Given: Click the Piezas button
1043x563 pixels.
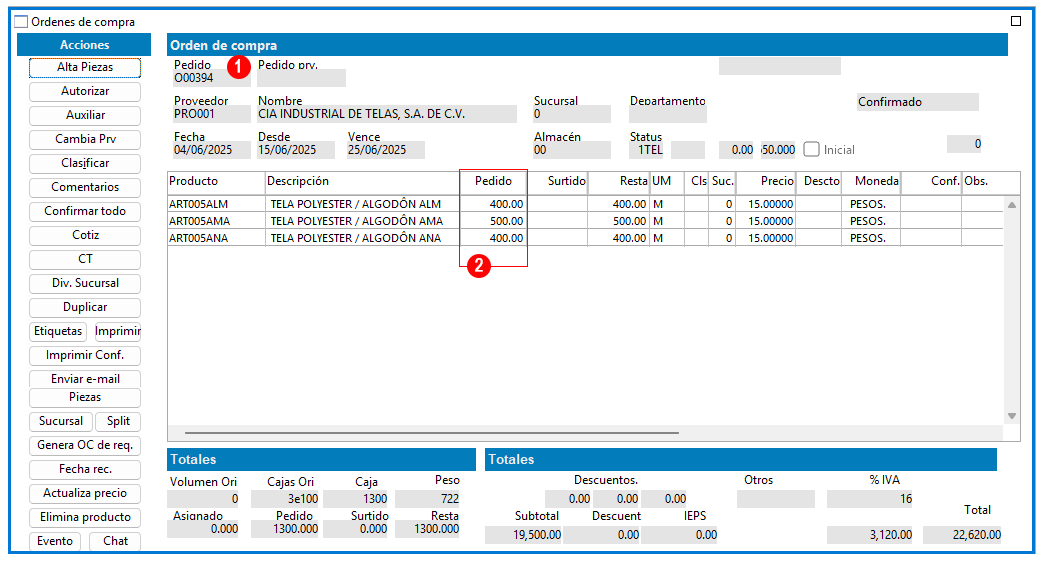Looking at the screenshot, I should tap(84, 397).
